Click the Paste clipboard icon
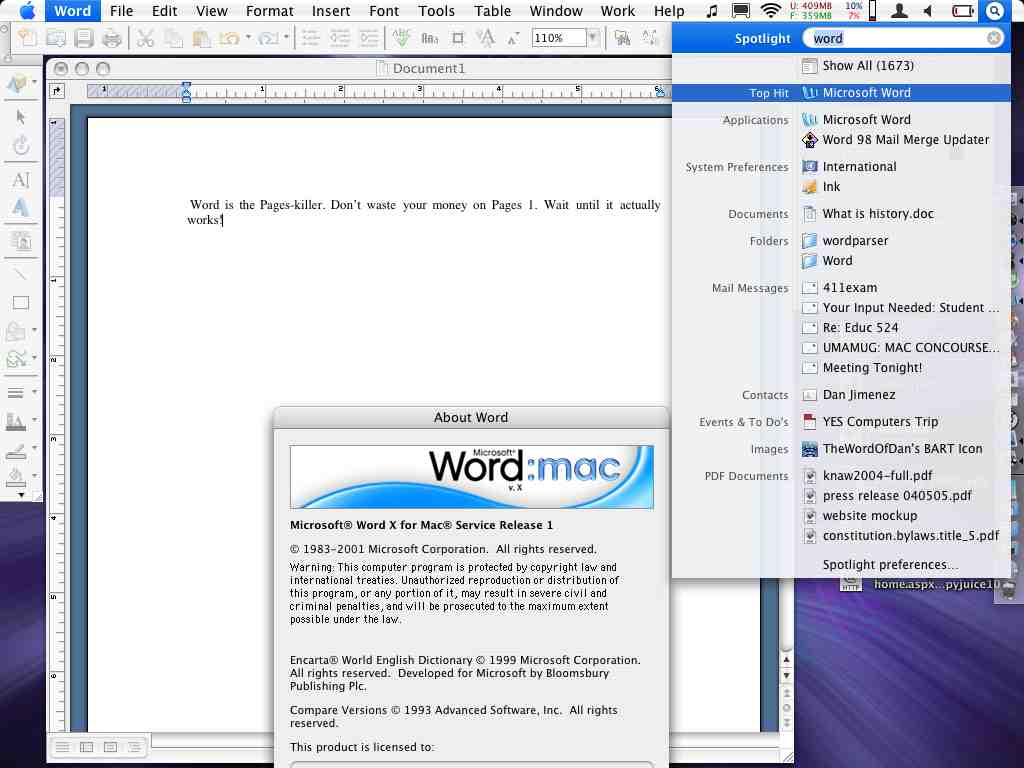The width and height of the screenshot is (1024, 768). [201, 39]
